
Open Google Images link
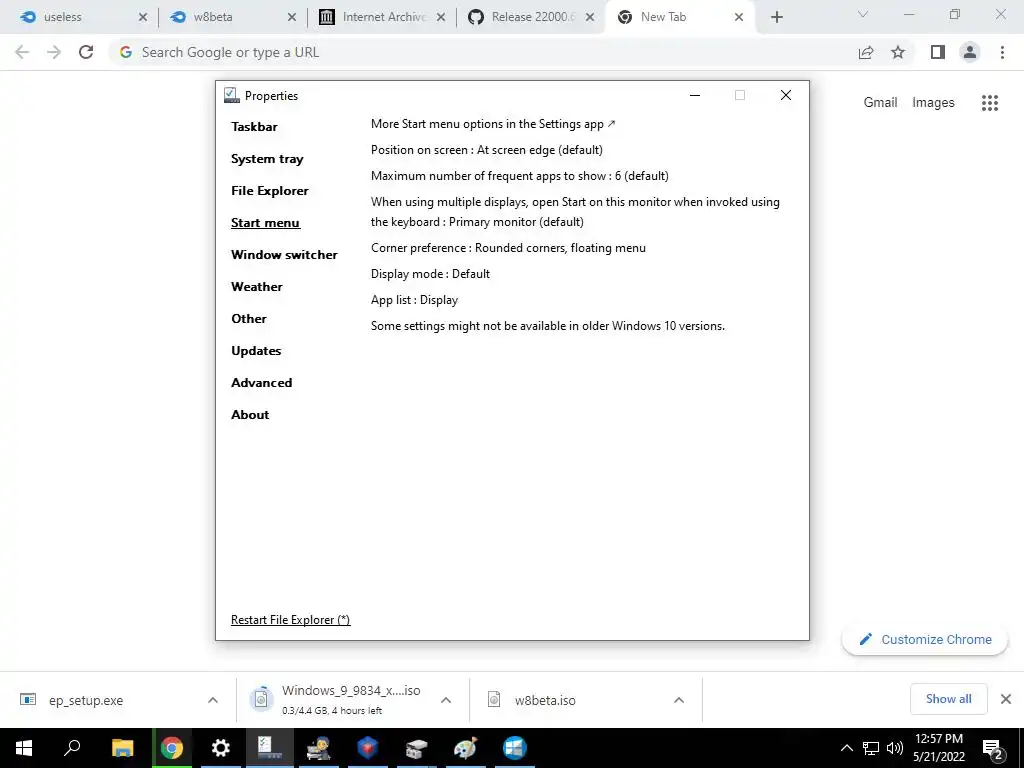(933, 103)
